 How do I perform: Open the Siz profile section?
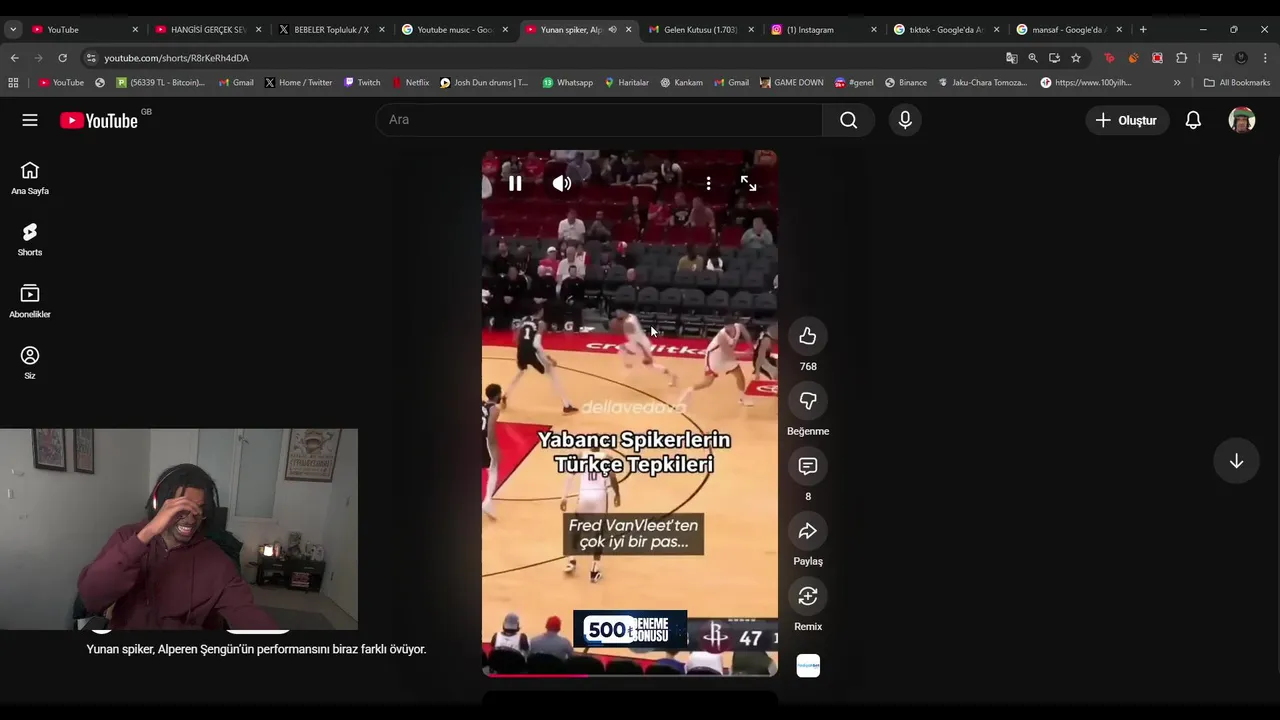tap(30, 362)
